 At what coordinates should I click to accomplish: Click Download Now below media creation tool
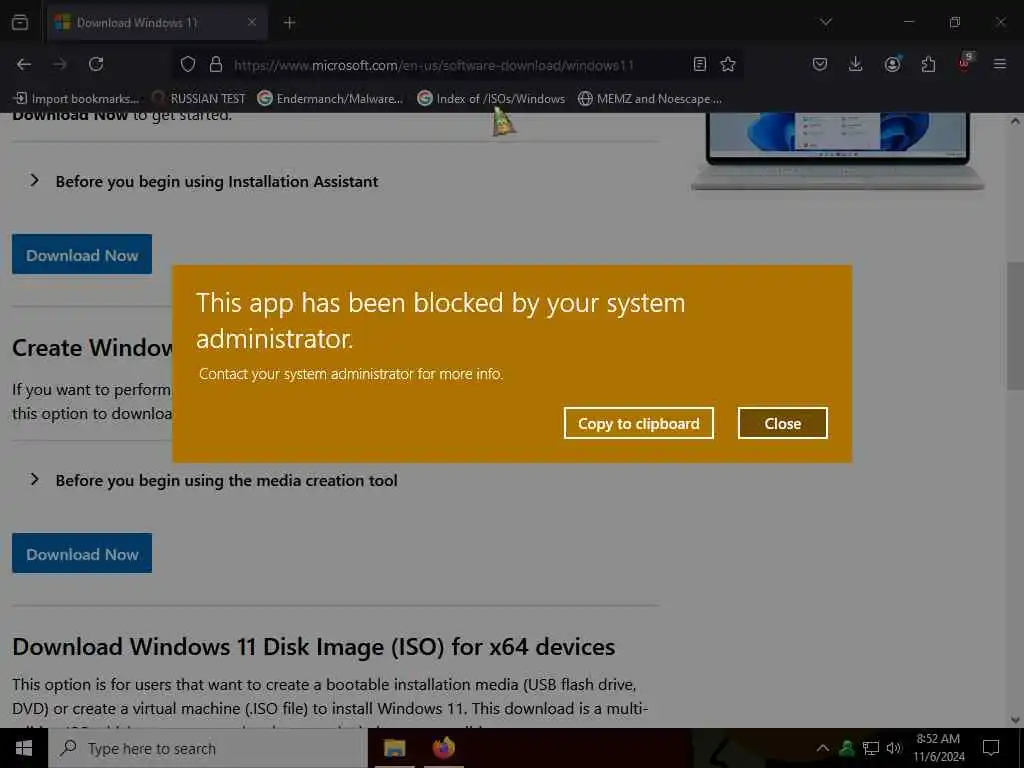coord(82,553)
